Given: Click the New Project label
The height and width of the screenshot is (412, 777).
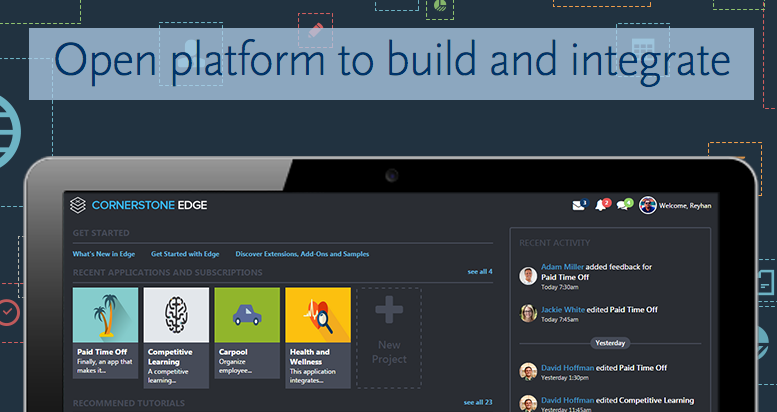Looking at the screenshot, I should pos(389,352).
